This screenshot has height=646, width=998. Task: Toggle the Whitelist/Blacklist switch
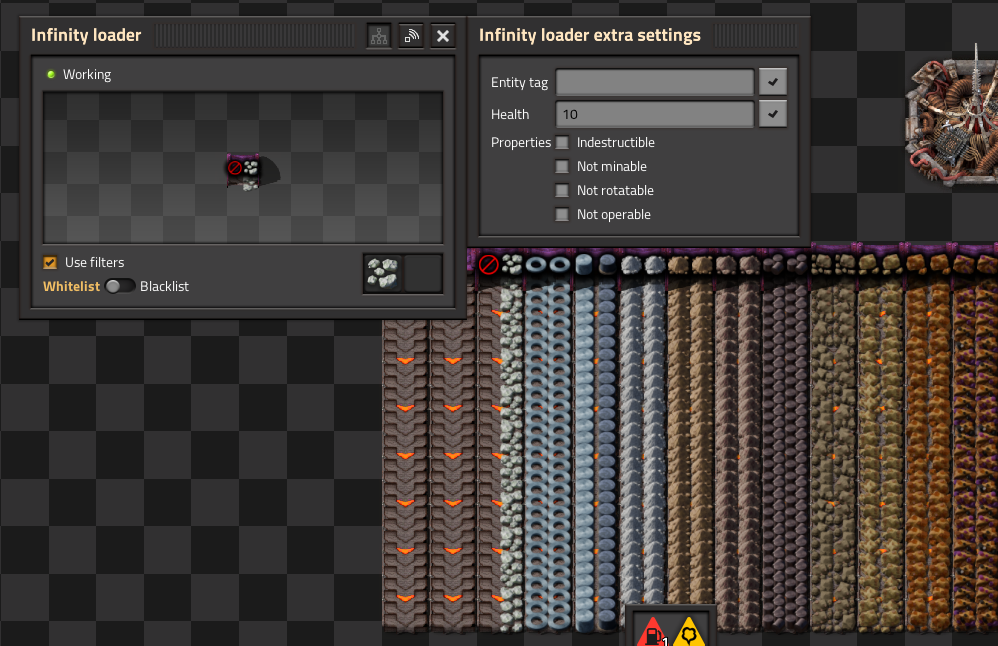[120, 287]
